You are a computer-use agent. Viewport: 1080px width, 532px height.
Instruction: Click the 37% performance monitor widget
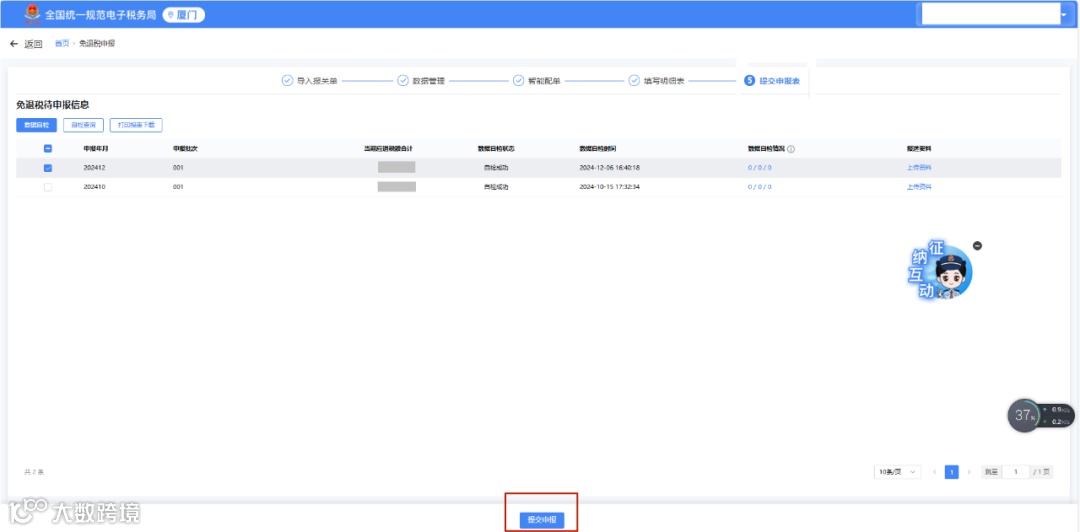pyautogui.click(x=1041, y=415)
